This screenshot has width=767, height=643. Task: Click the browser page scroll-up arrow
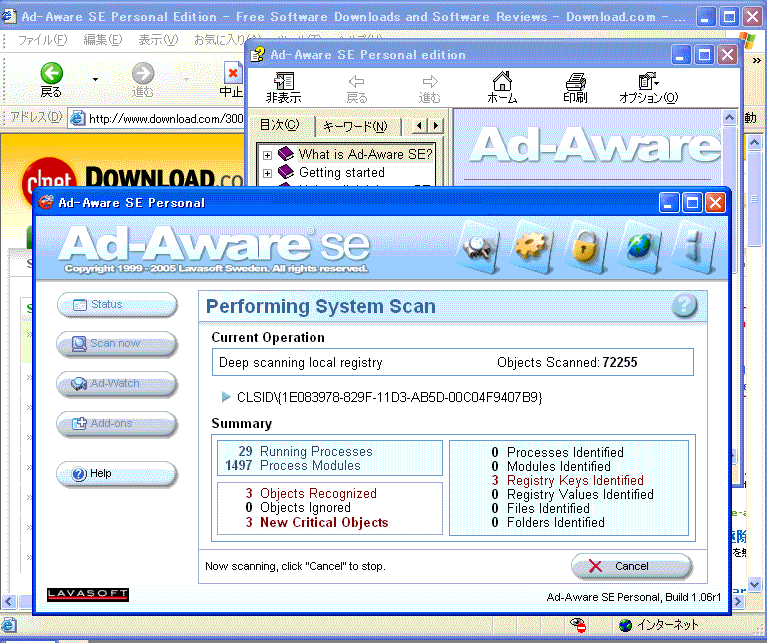(x=754, y=142)
